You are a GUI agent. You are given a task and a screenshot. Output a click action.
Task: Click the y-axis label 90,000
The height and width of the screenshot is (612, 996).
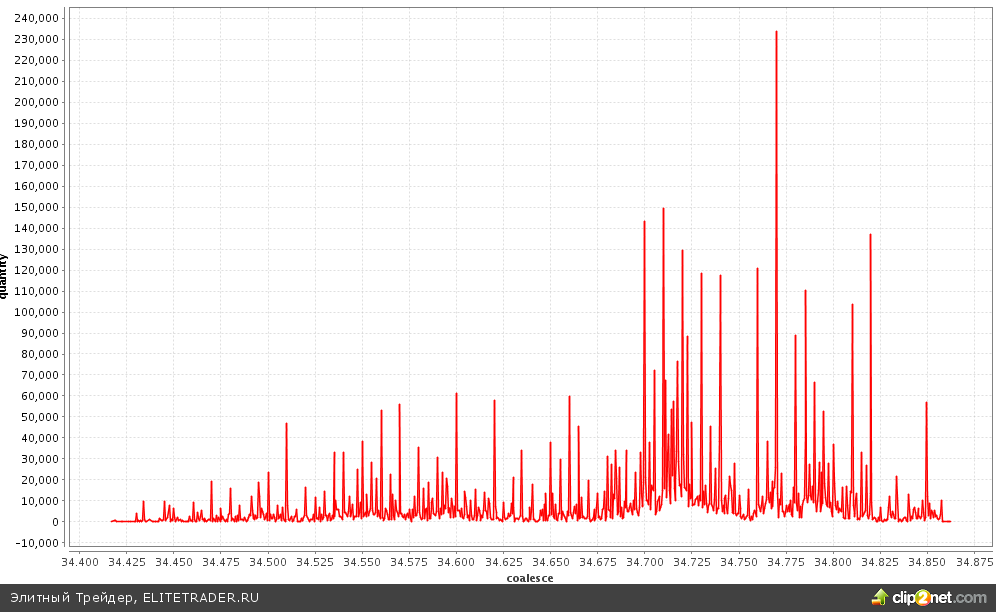[x=39, y=333]
